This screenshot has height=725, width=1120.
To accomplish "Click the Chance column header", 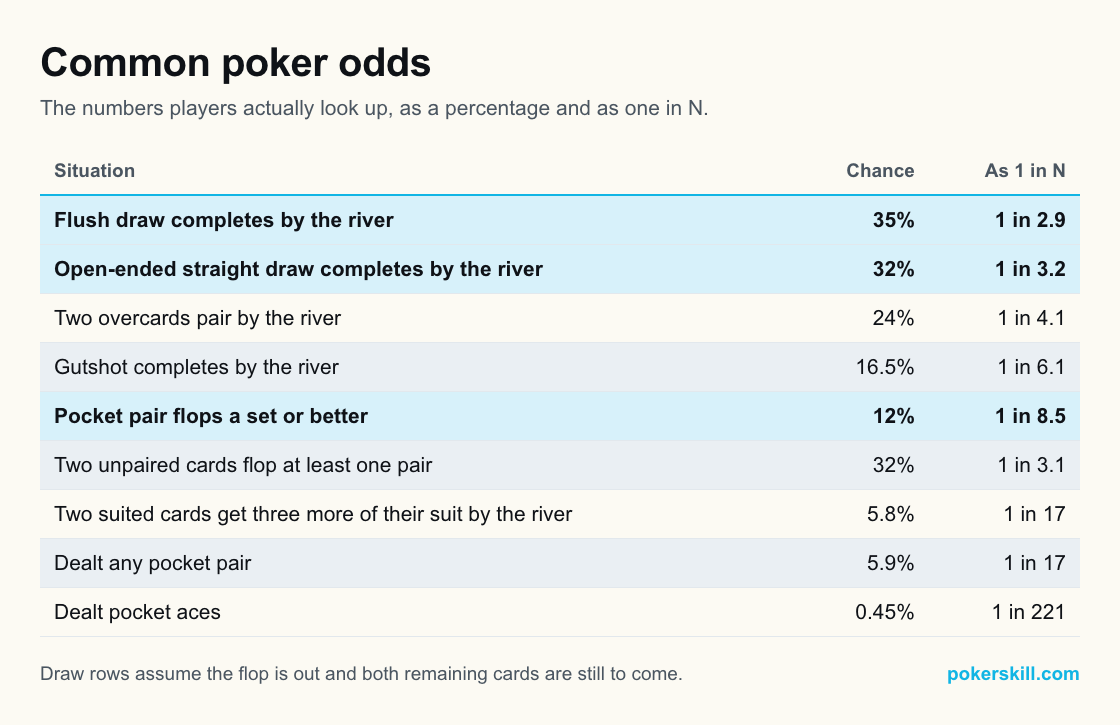I will tap(880, 171).
